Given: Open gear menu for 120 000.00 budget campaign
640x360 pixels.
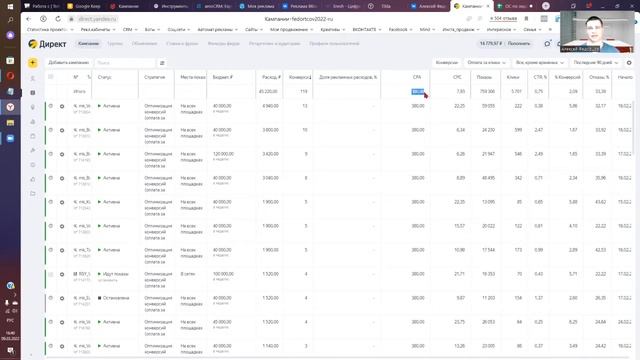Looking at the screenshot, I should [x=62, y=154].
